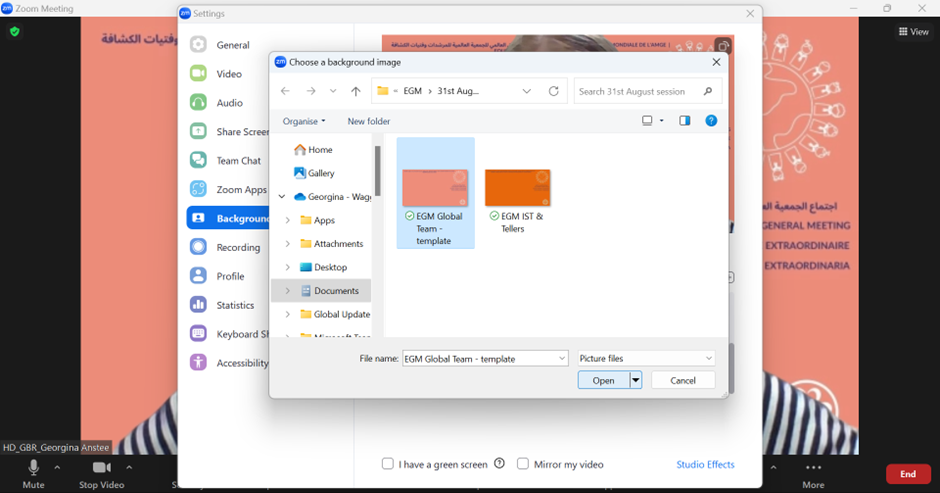Change the file view layout icon
Viewport: 940px width, 493px height.
(x=647, y=121)
